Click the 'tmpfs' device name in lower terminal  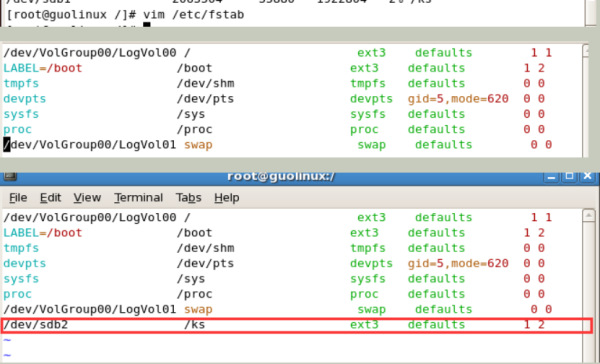(21, 248)
